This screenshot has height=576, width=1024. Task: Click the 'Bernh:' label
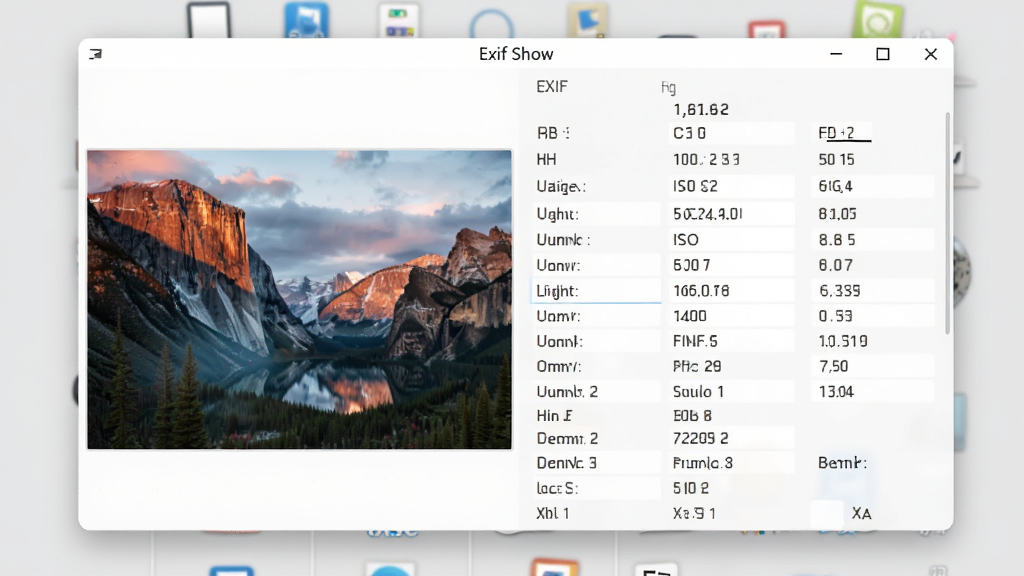[842, 464]
